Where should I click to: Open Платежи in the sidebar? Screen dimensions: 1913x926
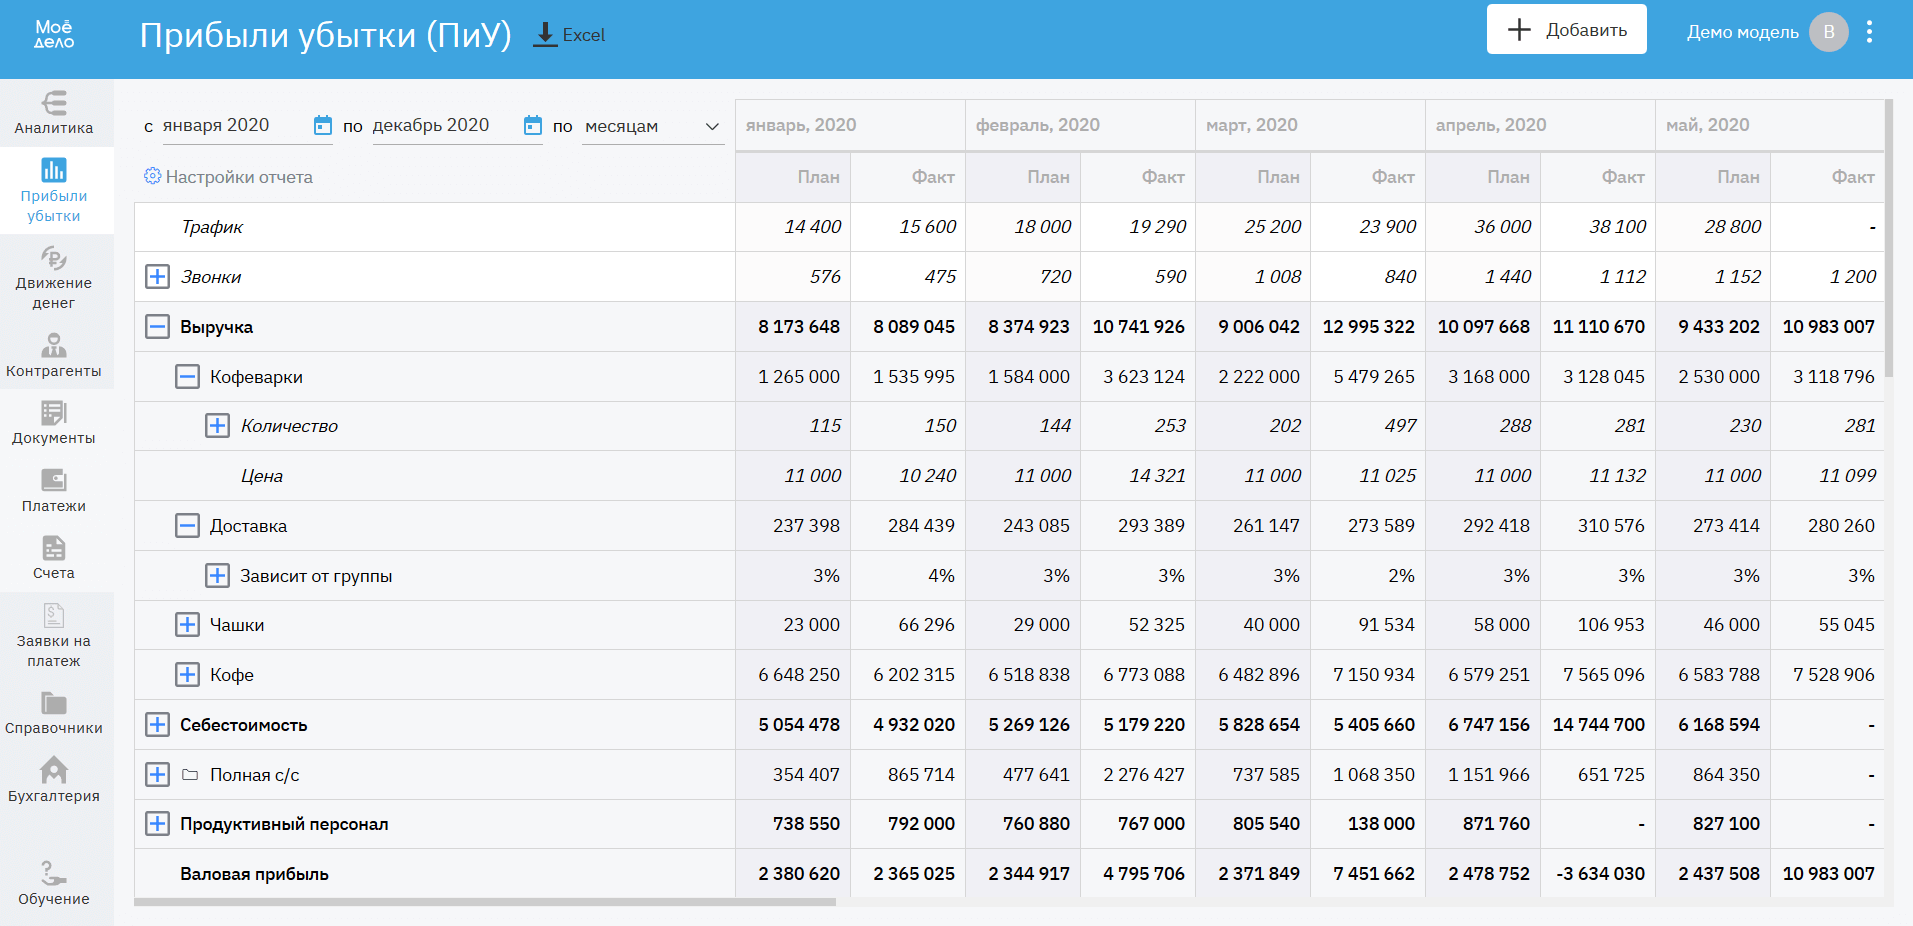pos(54,491)
